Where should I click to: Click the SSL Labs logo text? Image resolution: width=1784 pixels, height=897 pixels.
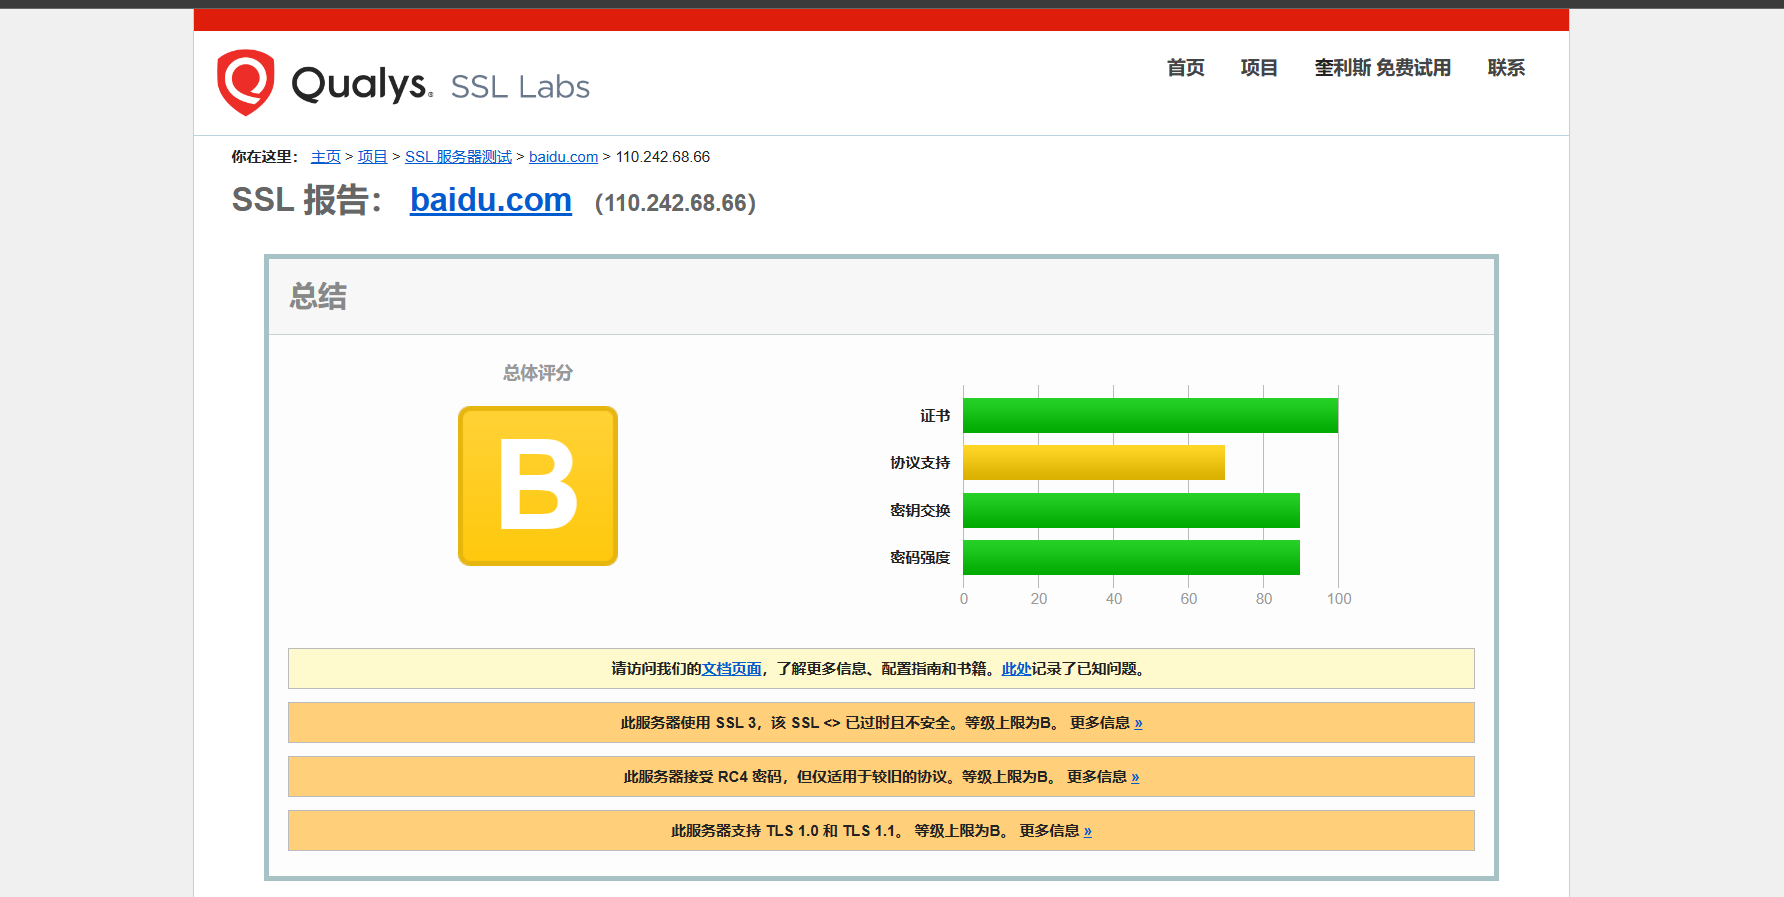519,87
